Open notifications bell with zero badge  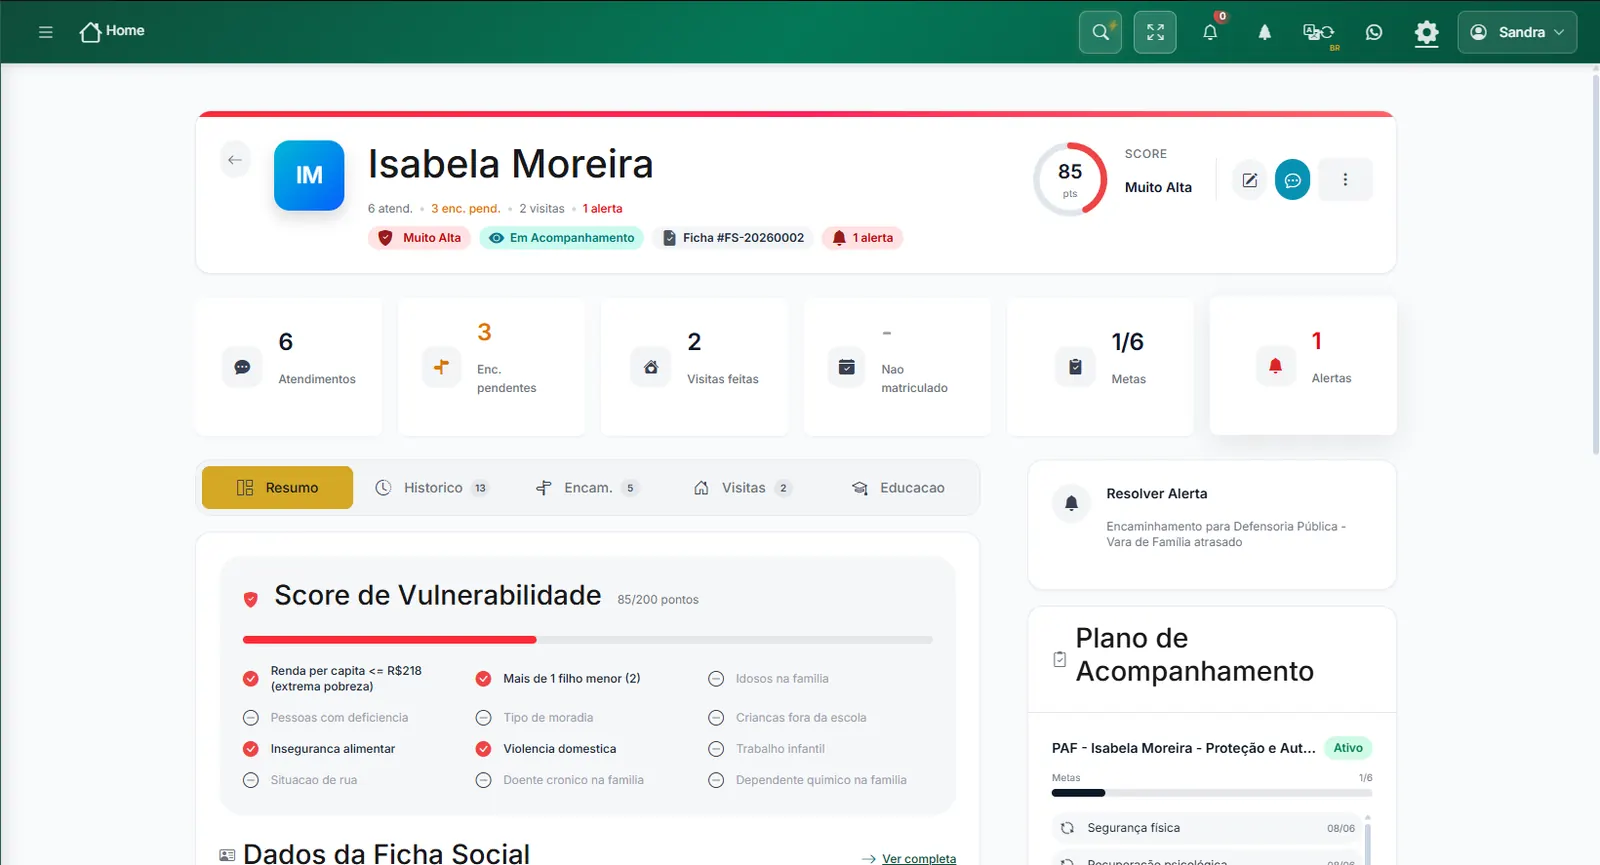[1210, 32]
